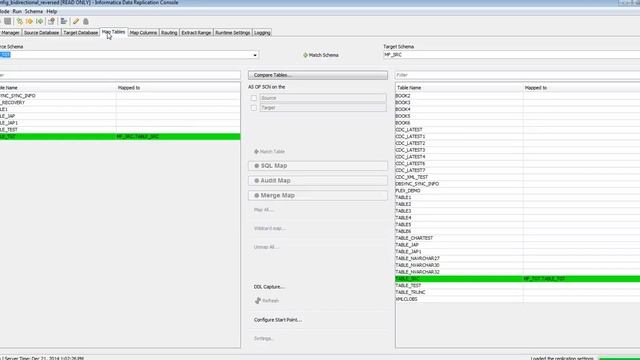Screen dimensions: 640x360
Task: Open the Help menu
Action: click(x=51, y=11)
